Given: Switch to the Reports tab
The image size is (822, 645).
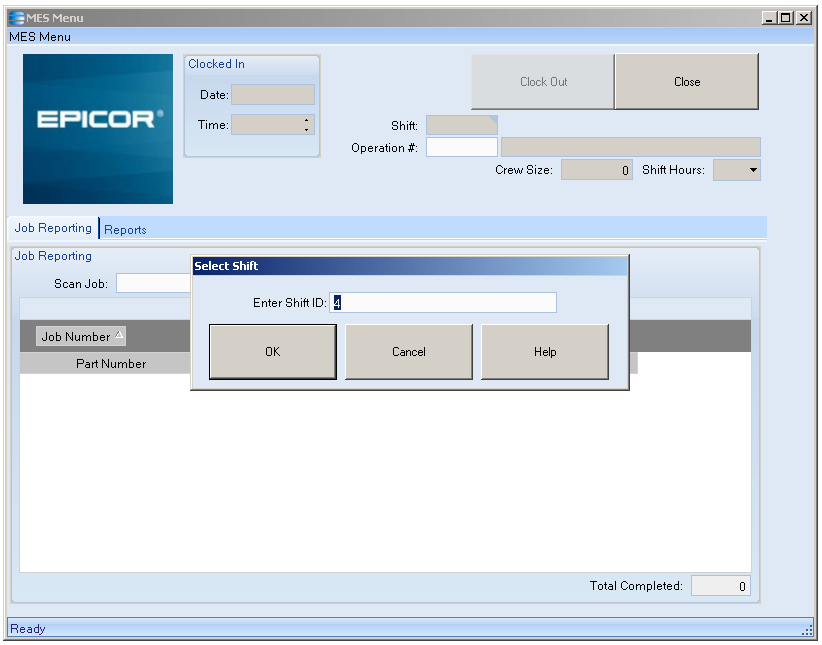Looking at the screenshot, I should point(125,230).
